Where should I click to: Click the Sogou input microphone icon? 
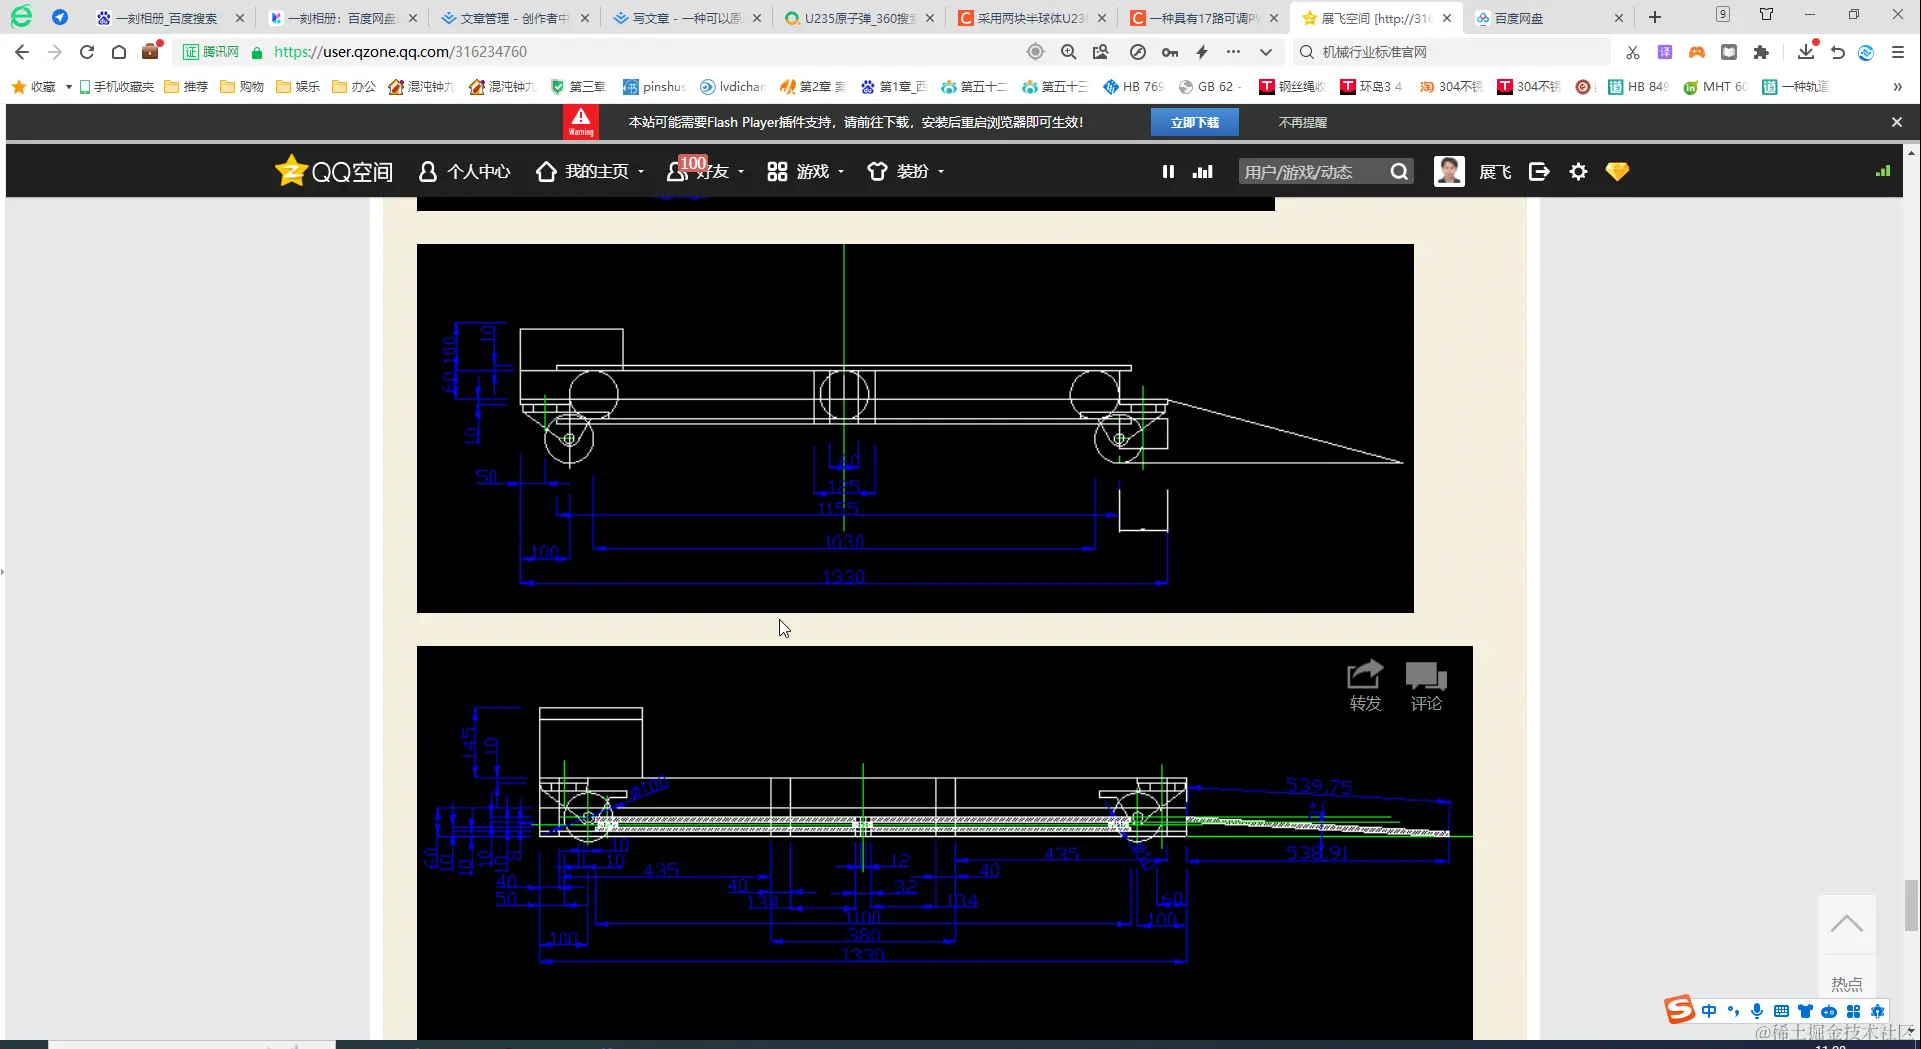click(x=1757, y=1011)
